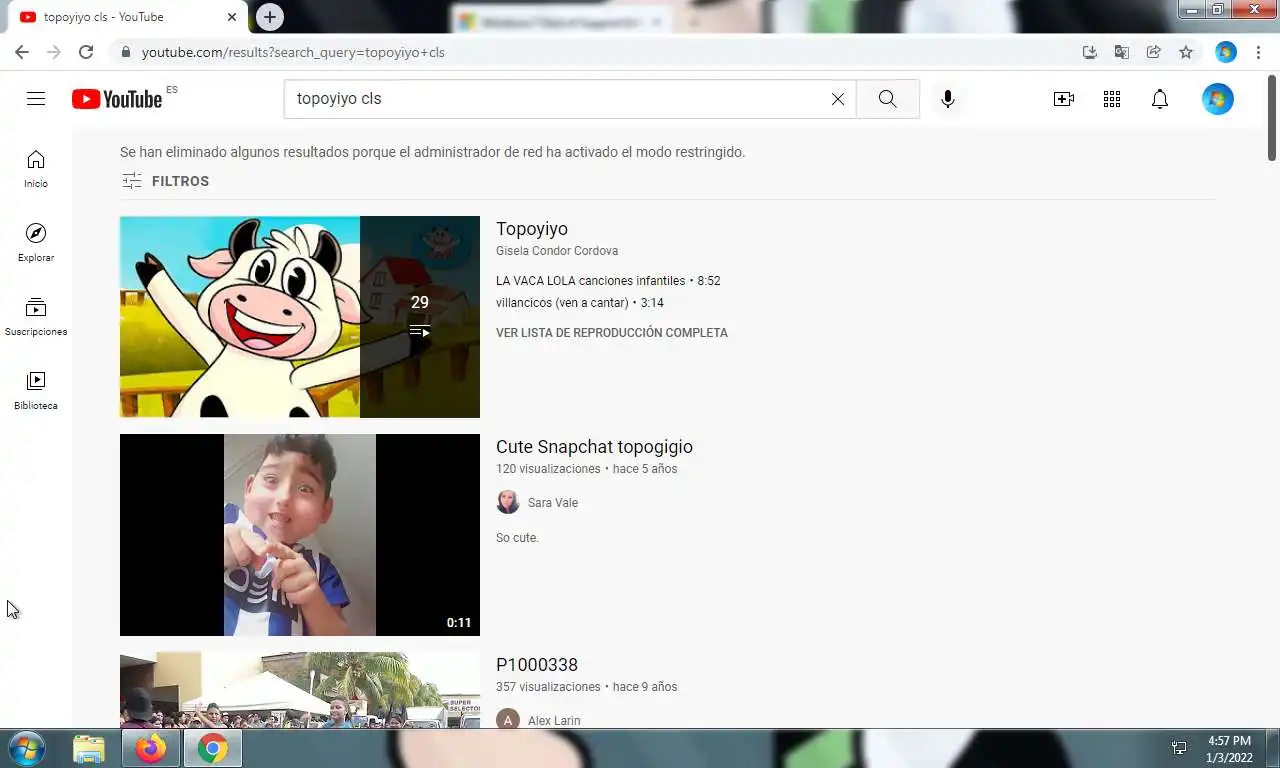The image size is (1280, 768).
Task: Click the address bar URL field
Action: pyautogui.click(x=590, y=52)
